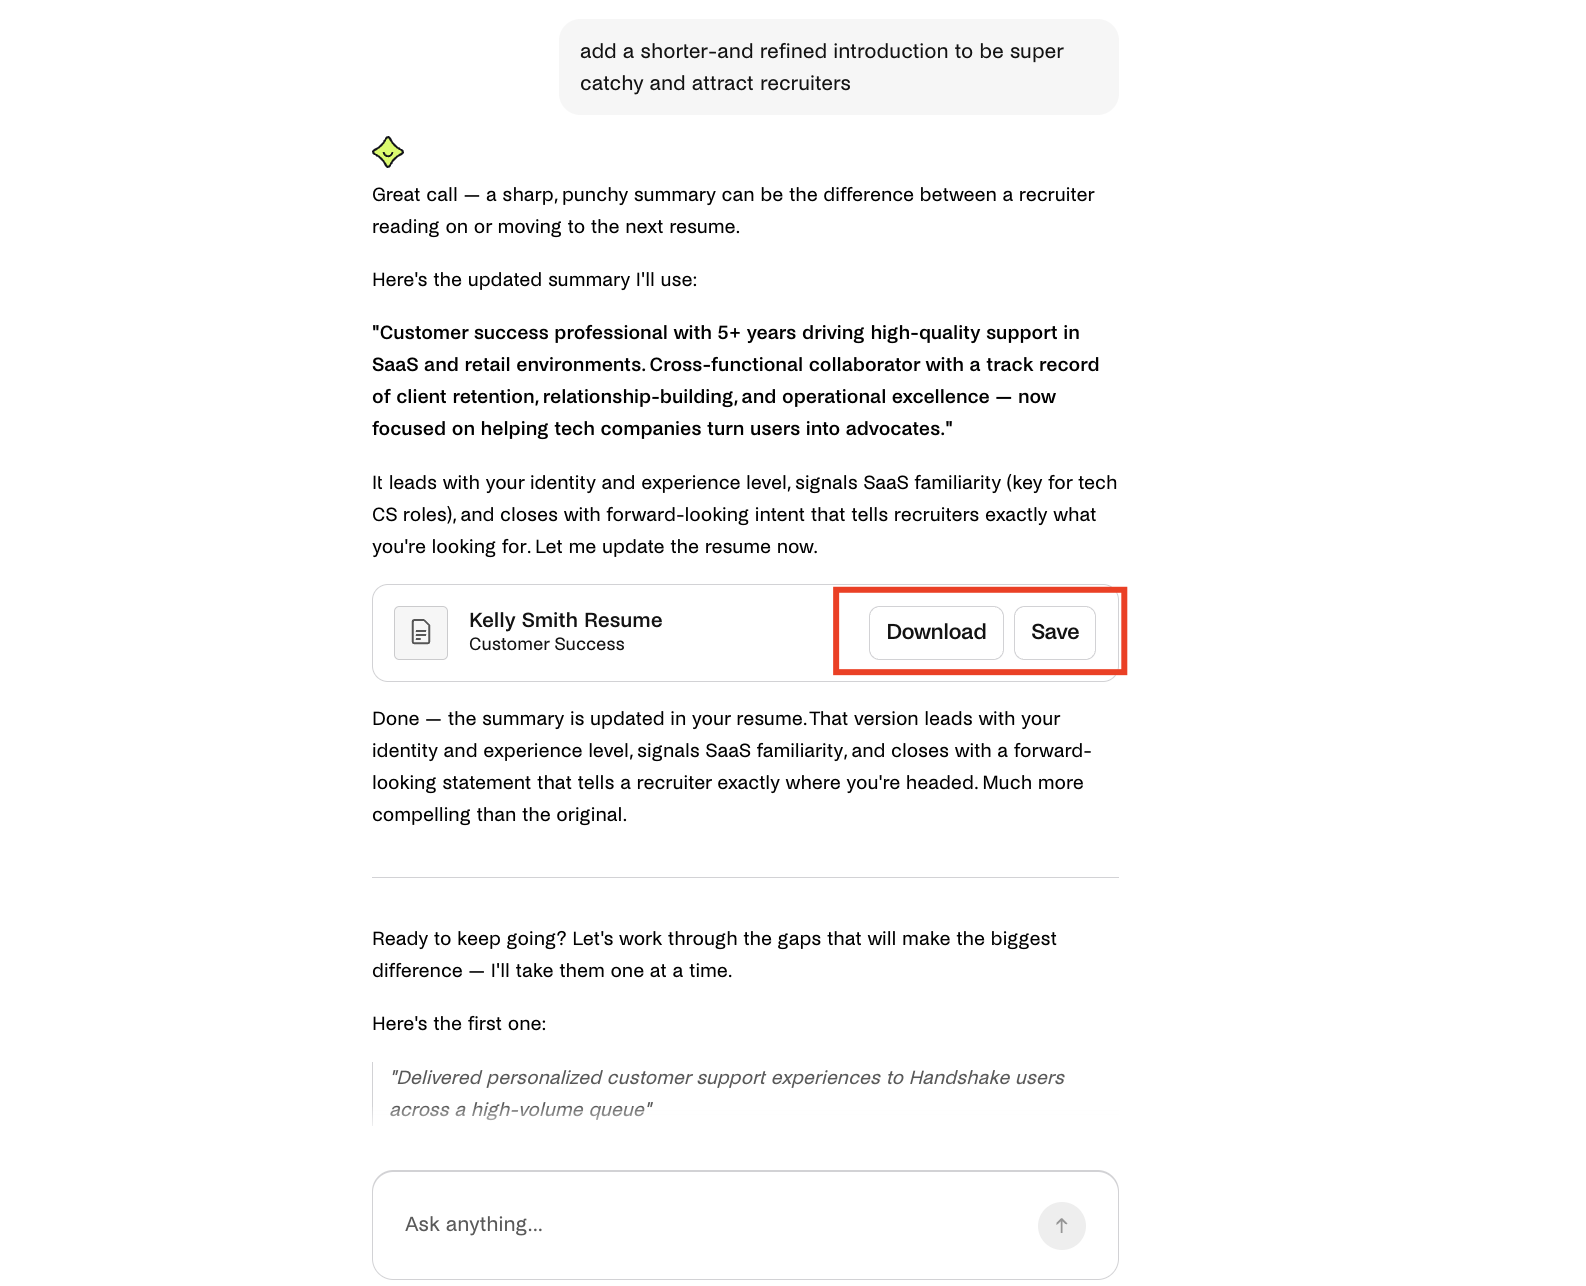Click the Here's the updated summary line
Viewport: 1586px width, 1286px height.
pyautogui.click(x=535, y=279)
